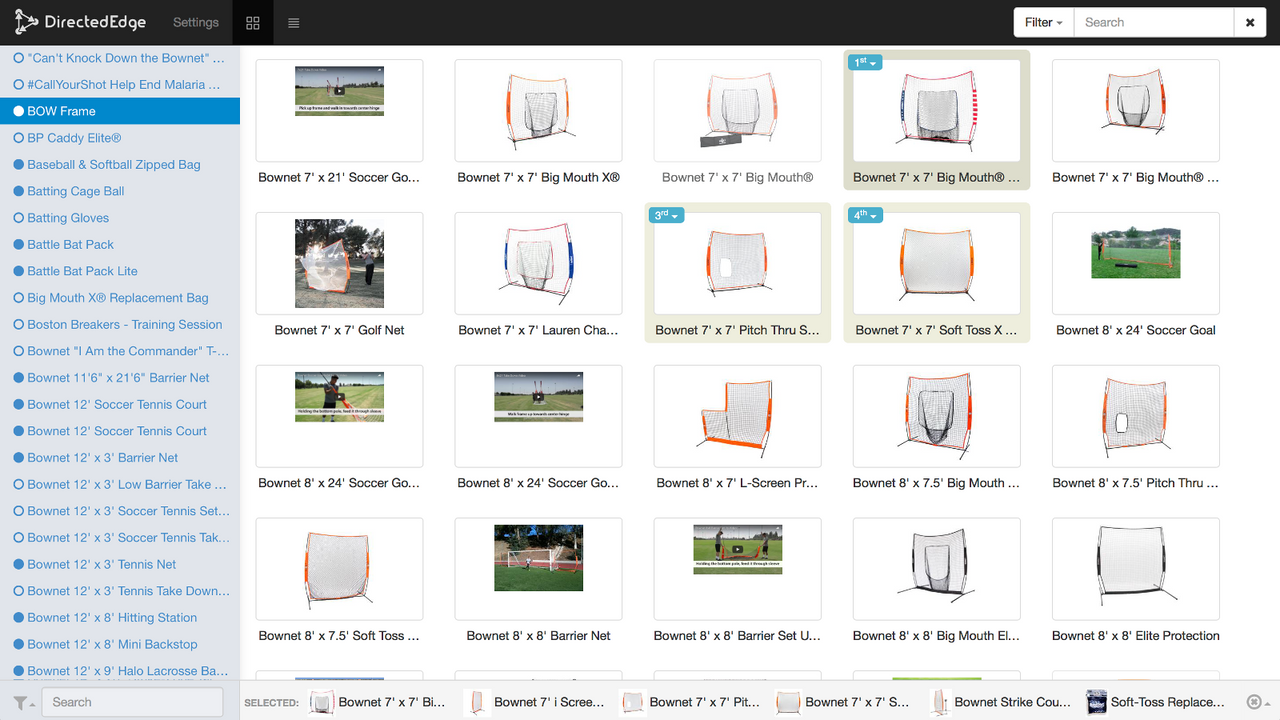Click the 'Bownet 7' x 7' Golf Net' caption

coord(339,330)
